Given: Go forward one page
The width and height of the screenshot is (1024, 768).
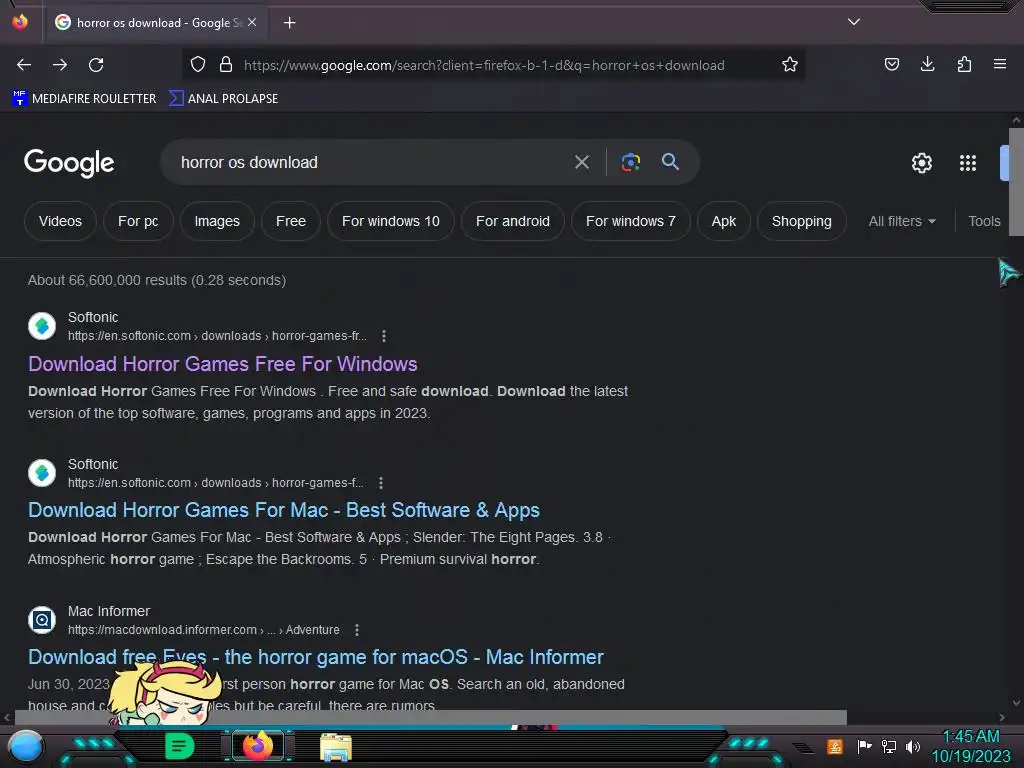Looking at the screenshot, I should [60, 65].
